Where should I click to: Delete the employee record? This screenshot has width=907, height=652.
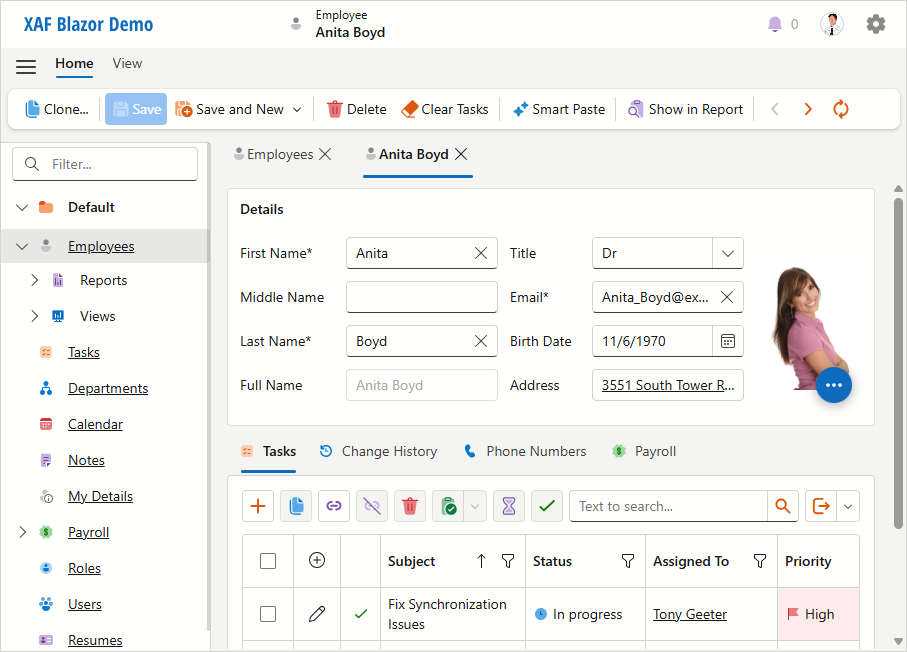(357, 109)
